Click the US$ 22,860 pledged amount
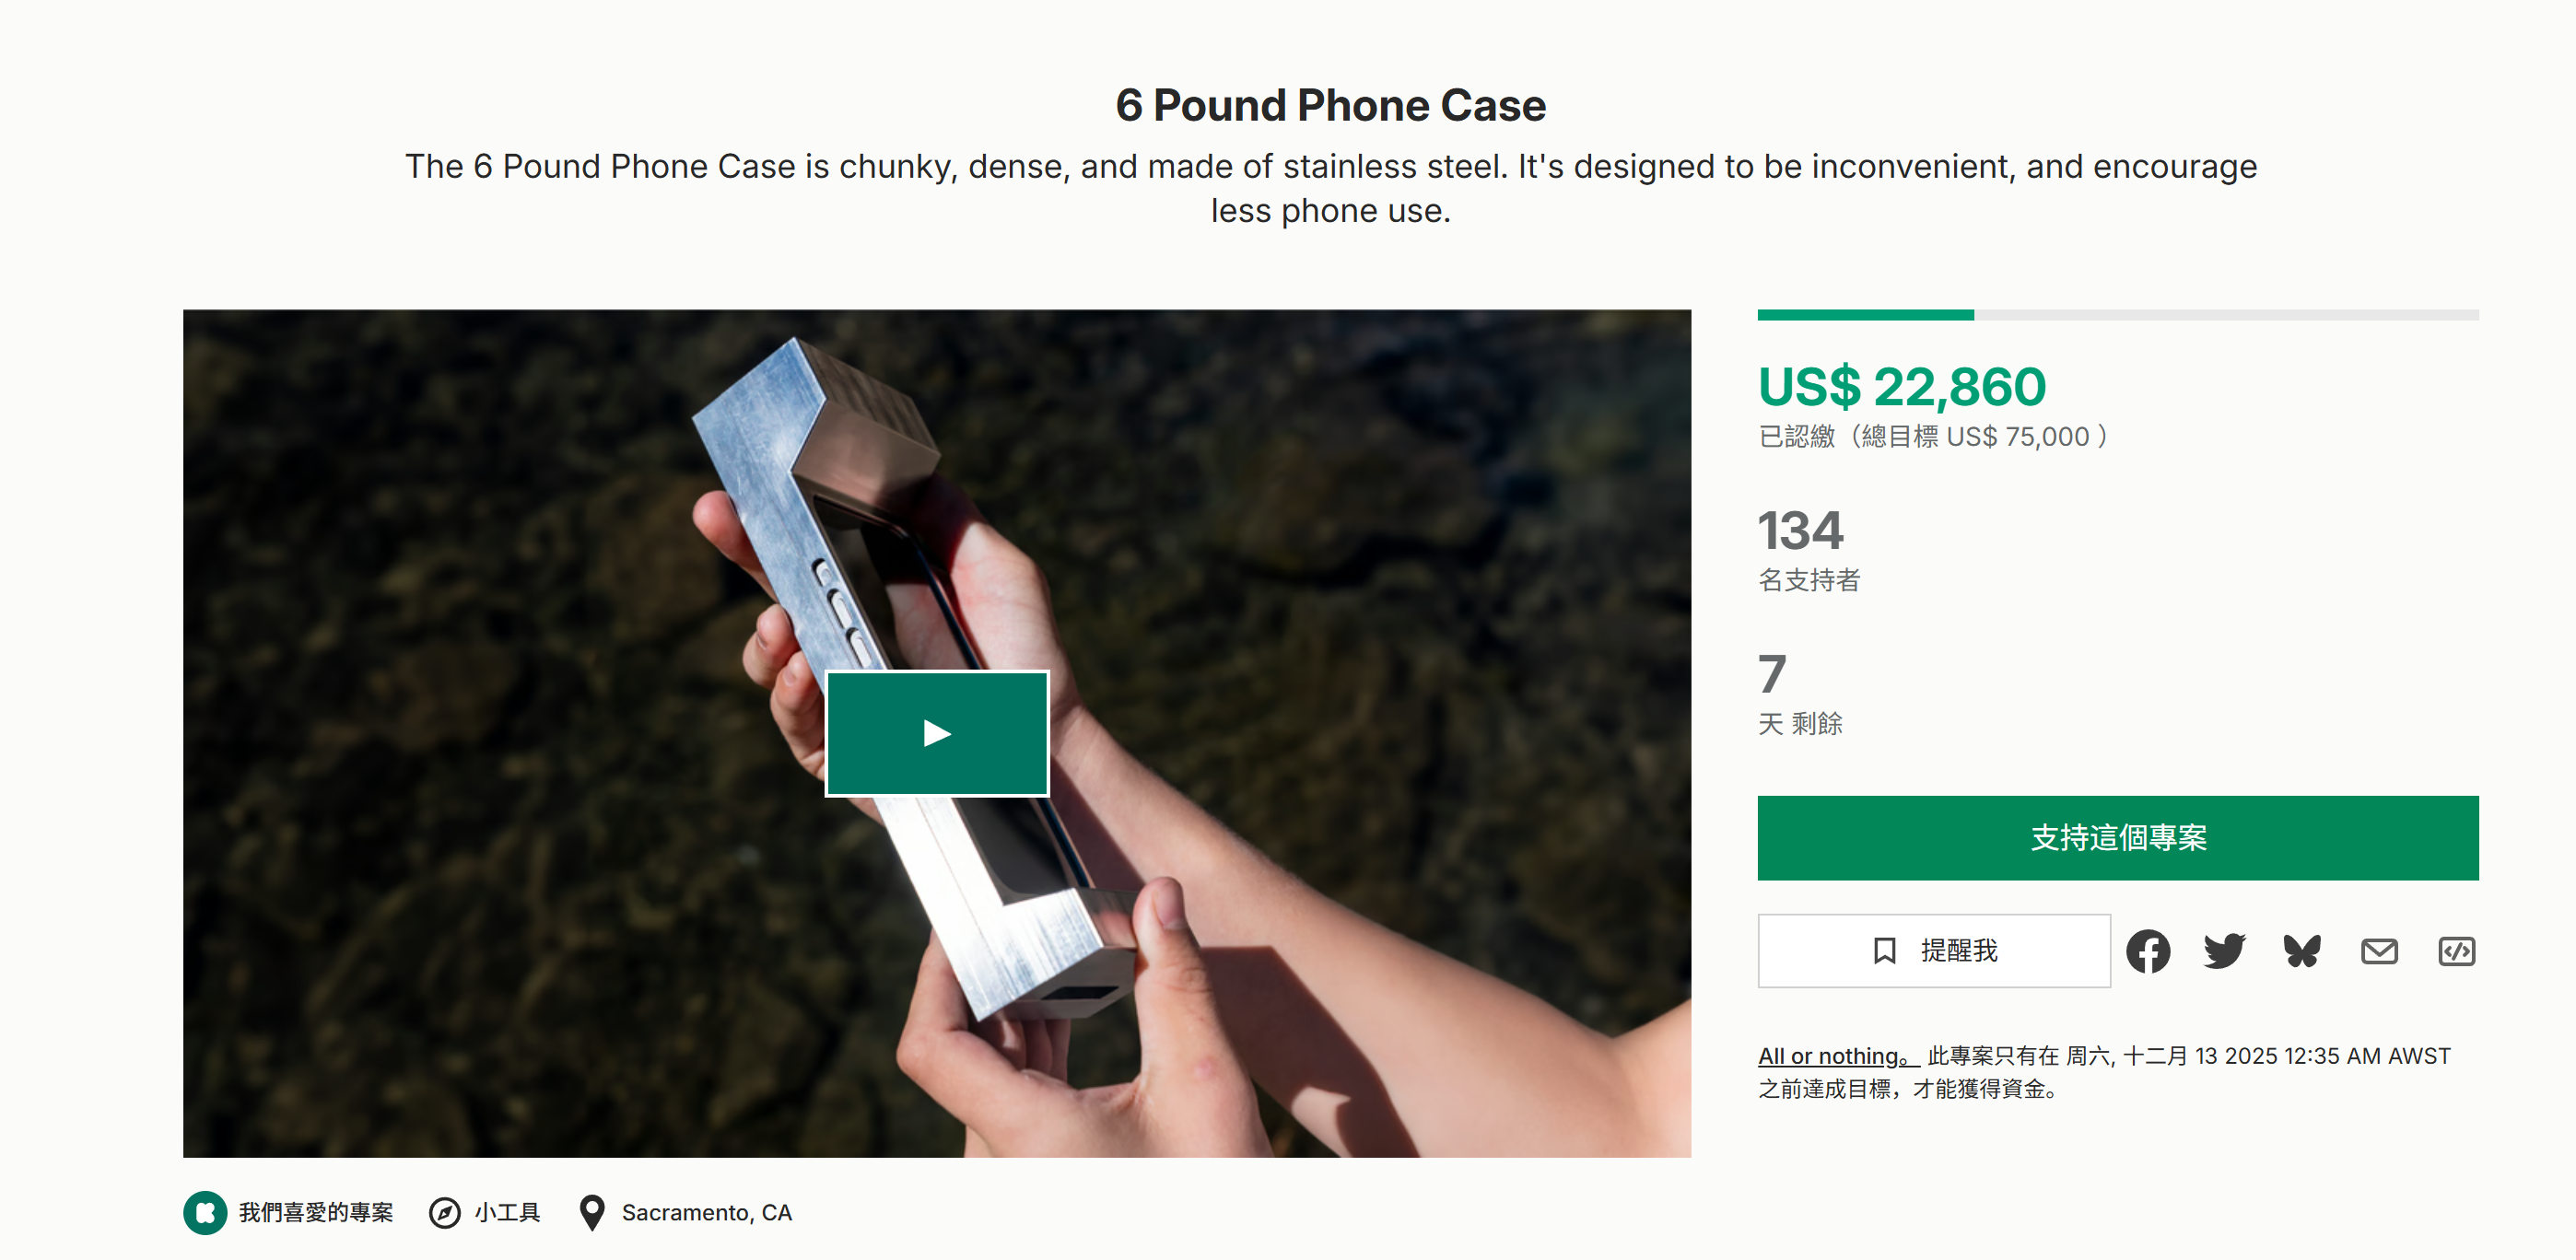The height and width of the screenshot is (1260, 2576). pyautogui.click(x=1902, y=387)
